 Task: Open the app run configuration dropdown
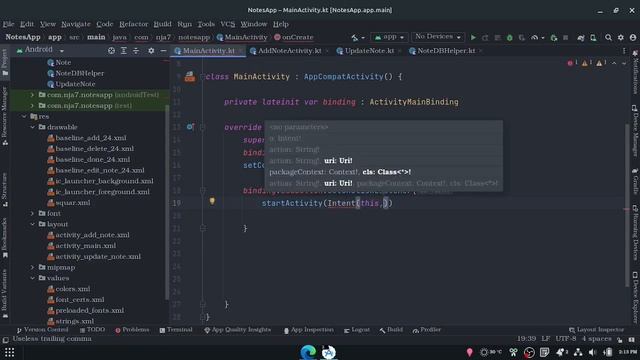(x=389, y=37)
